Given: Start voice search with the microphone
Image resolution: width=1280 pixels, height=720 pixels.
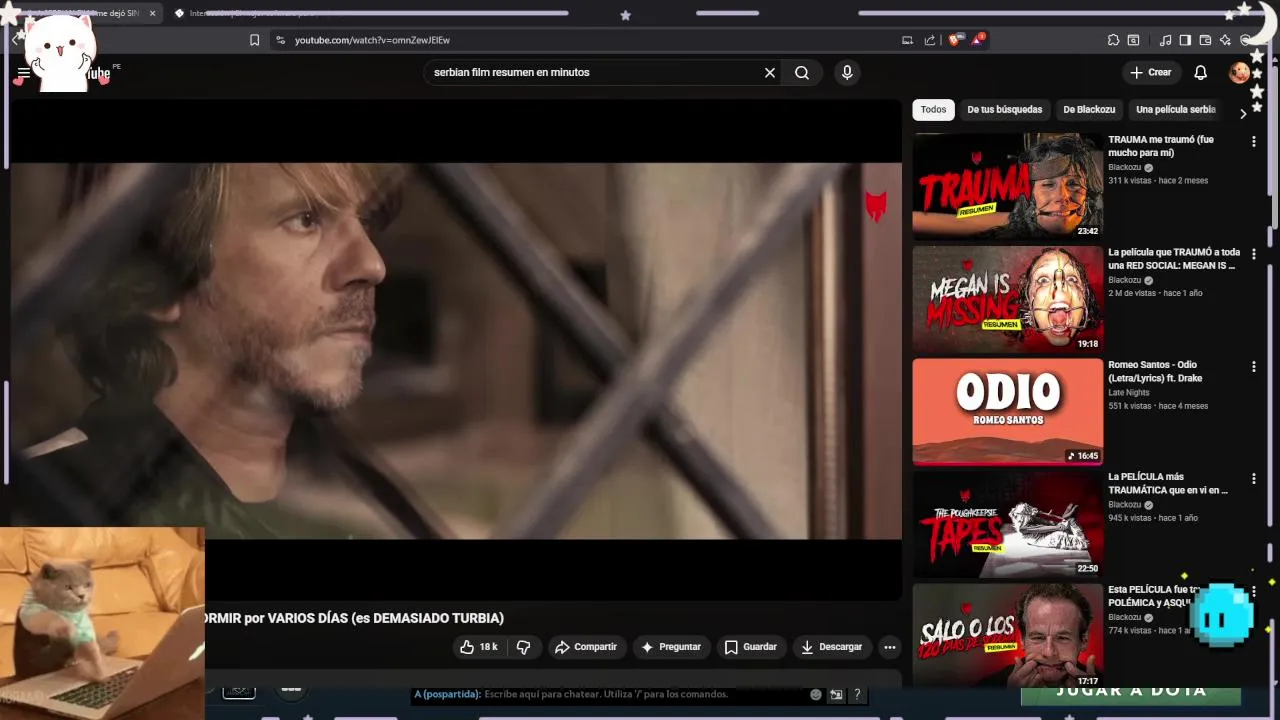Looking at the screenshot, I should click(847, 73).
